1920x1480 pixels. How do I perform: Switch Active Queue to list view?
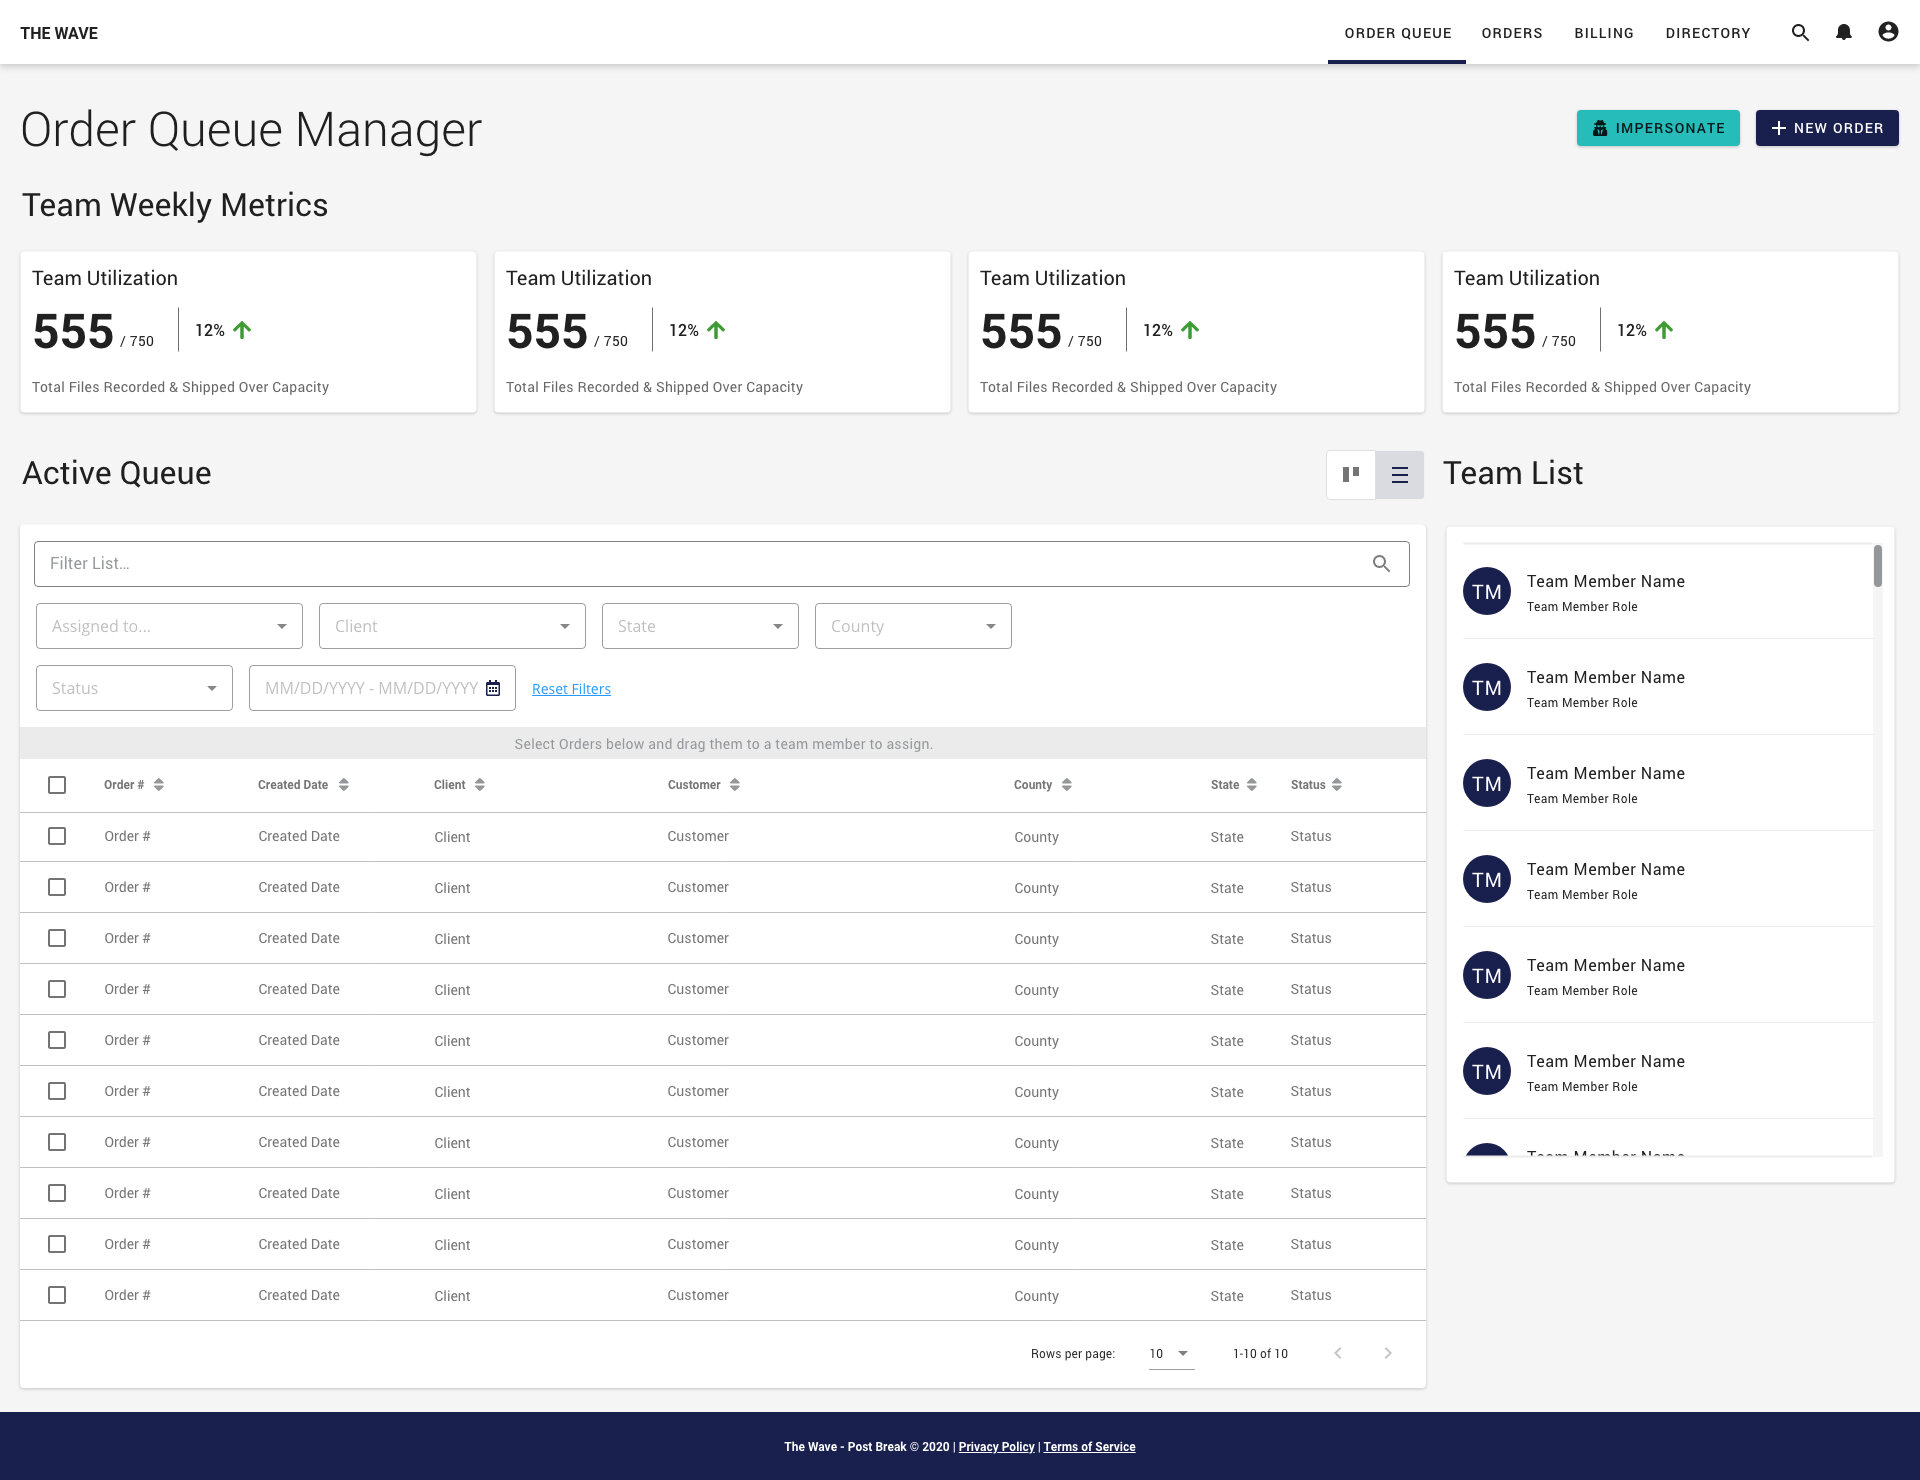point(1400,475)
